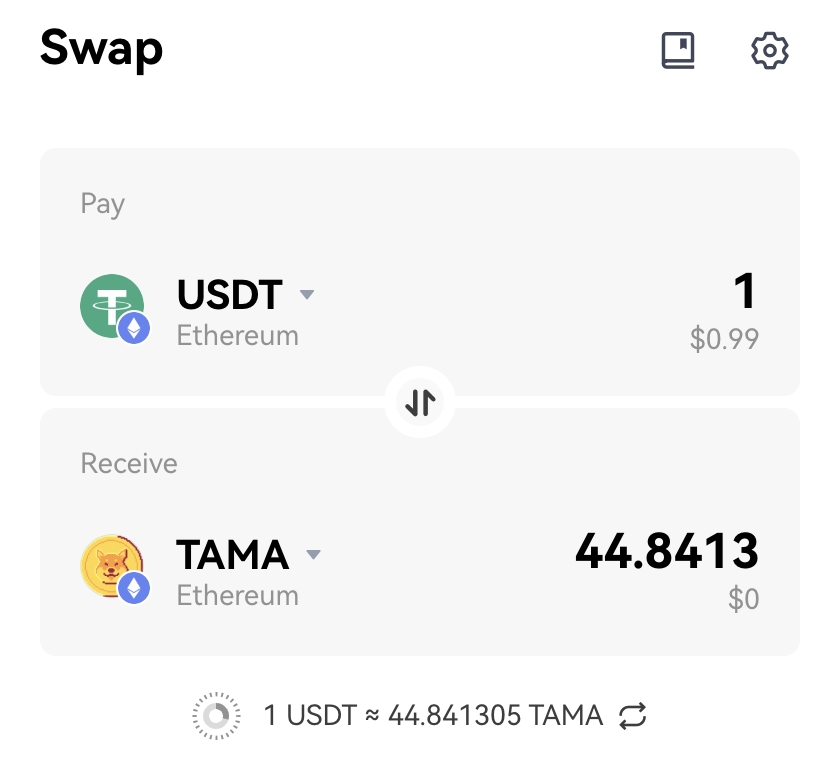Screen dimensions: 834x772
Task: Expand the USDT token dropdown arrow
Action: 307,294
